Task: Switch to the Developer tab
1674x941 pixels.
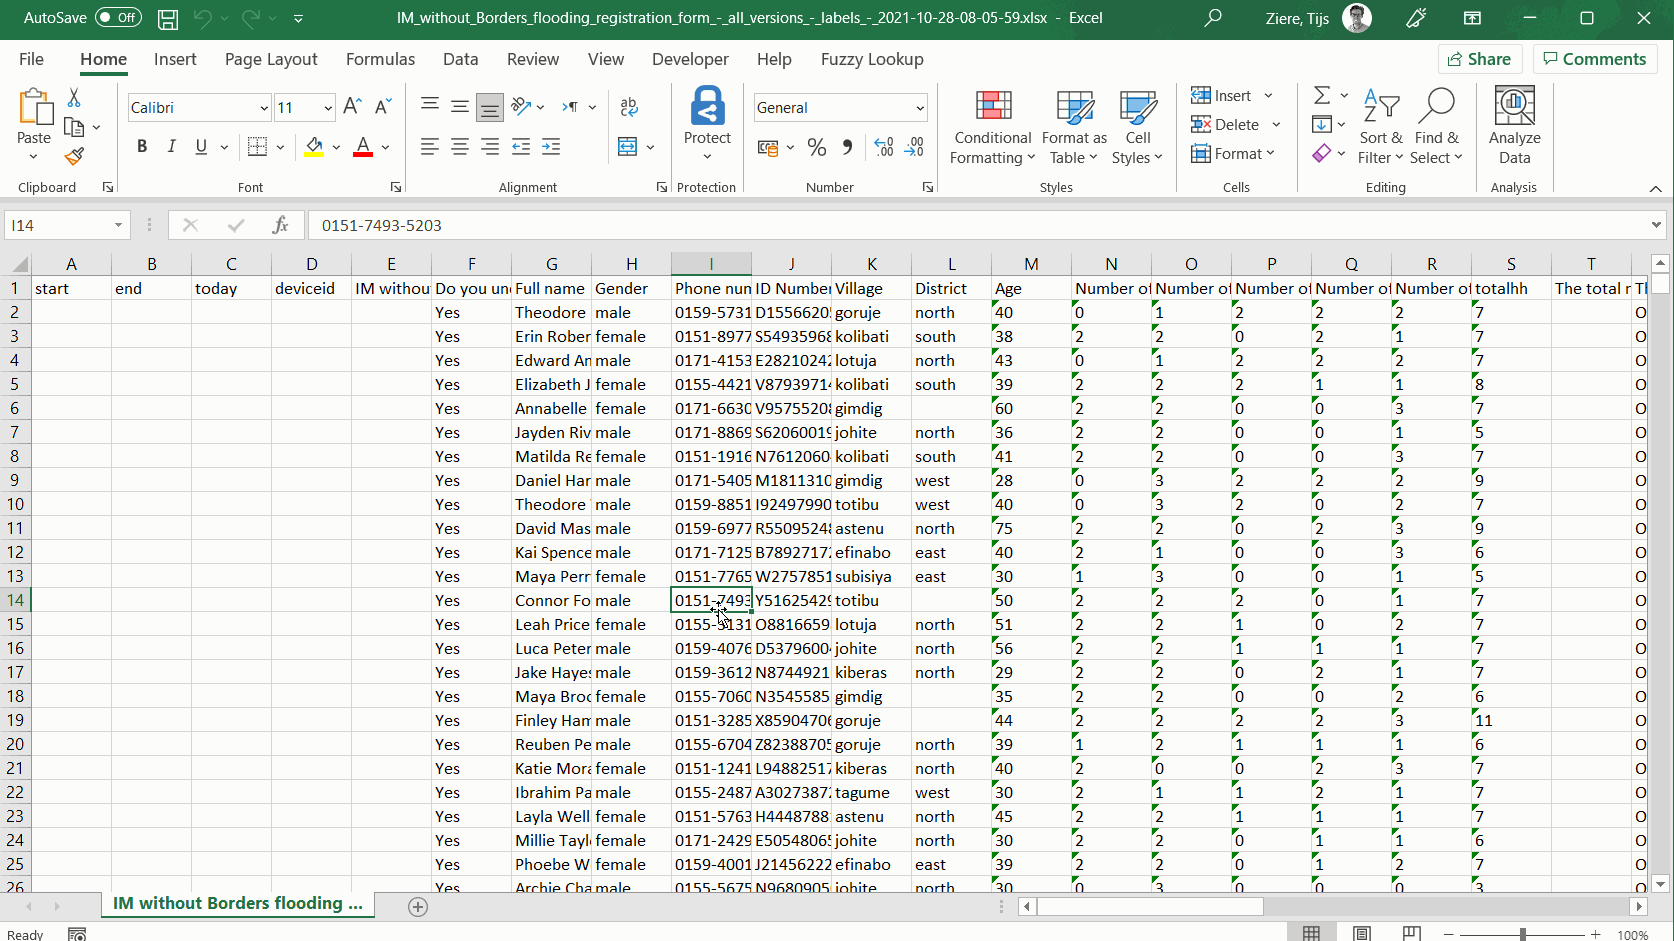Action: (x=690, y=59)
